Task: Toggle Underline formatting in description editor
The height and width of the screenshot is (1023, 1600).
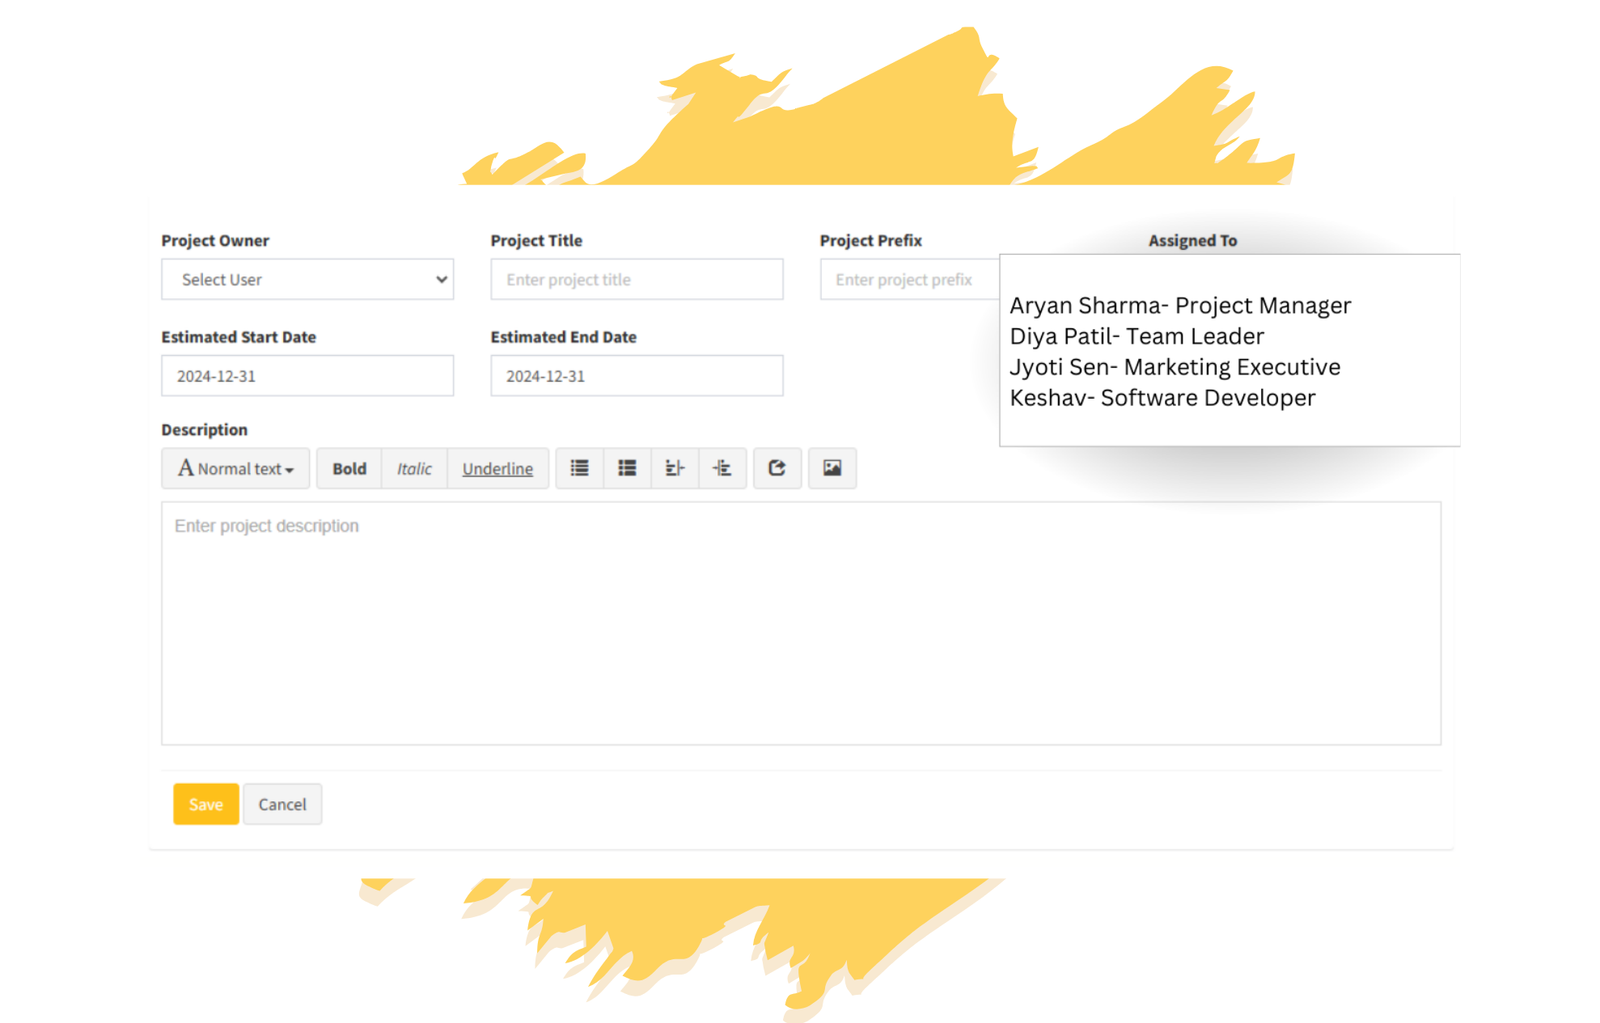Action: (497, 468)
